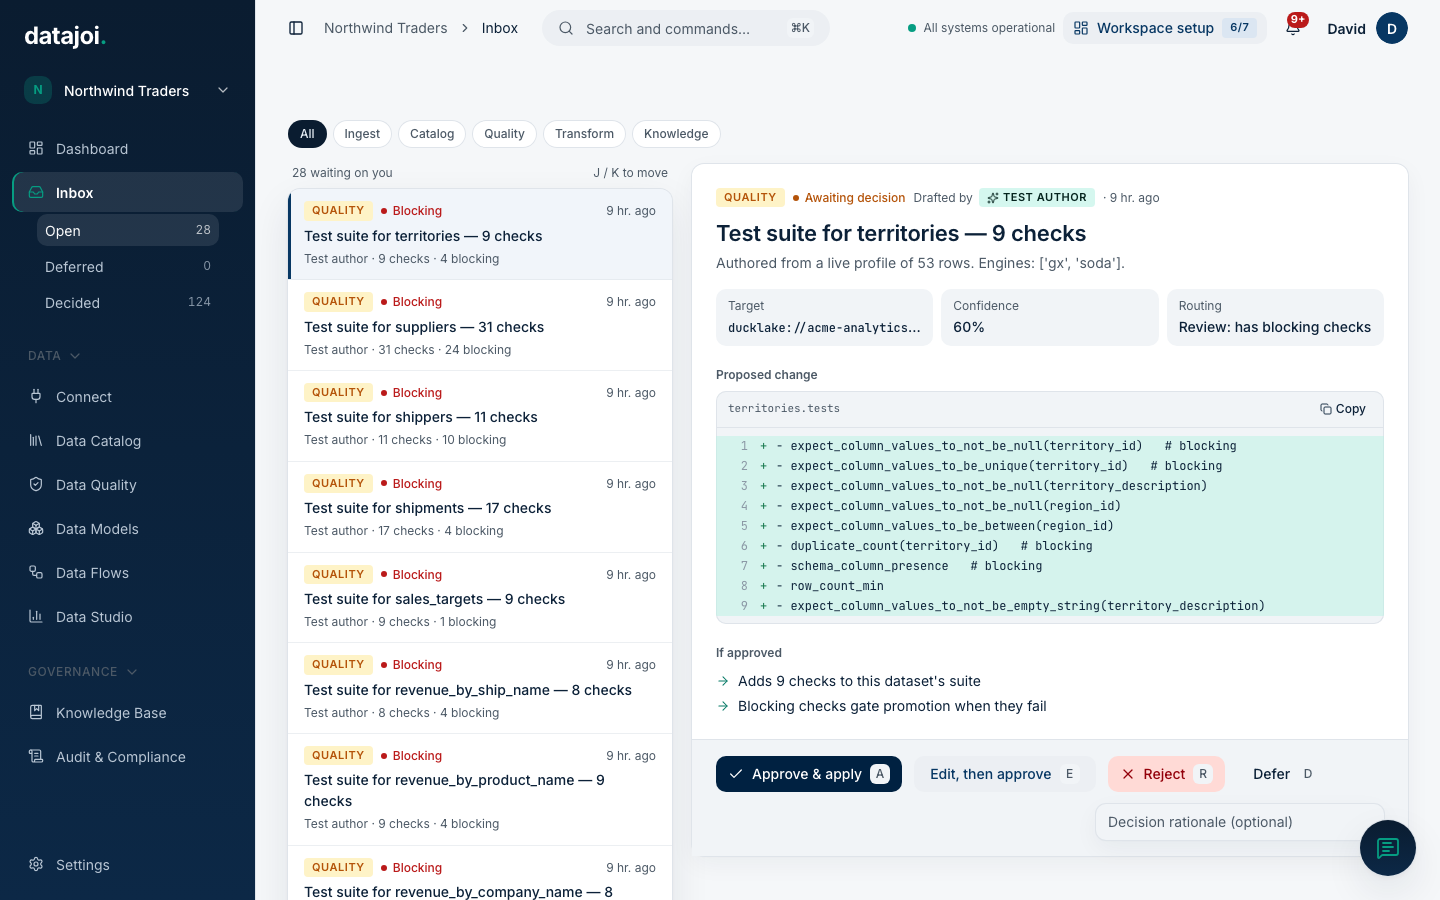Screen dimensions: 1440x900
Task: Toggle the sidebar panel icon
Action: [296, 28]
